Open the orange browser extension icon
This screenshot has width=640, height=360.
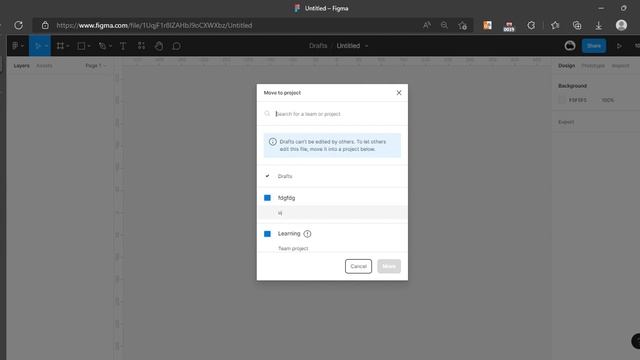tap(487, 25)
